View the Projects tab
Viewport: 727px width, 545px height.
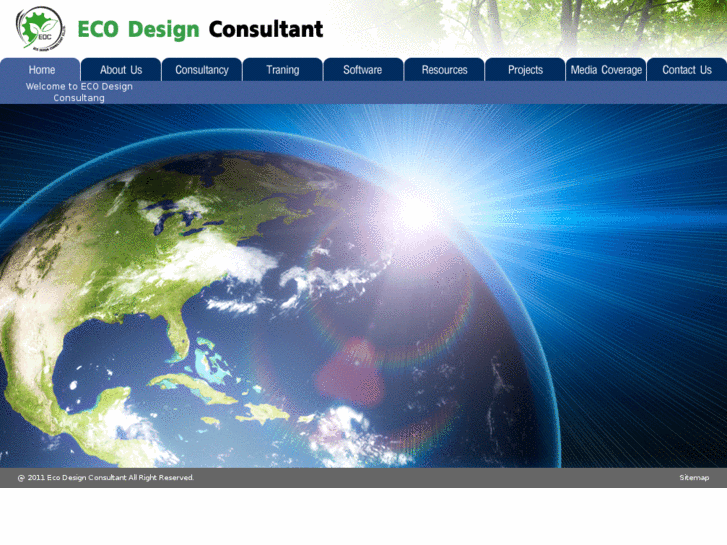click(525, 70)
